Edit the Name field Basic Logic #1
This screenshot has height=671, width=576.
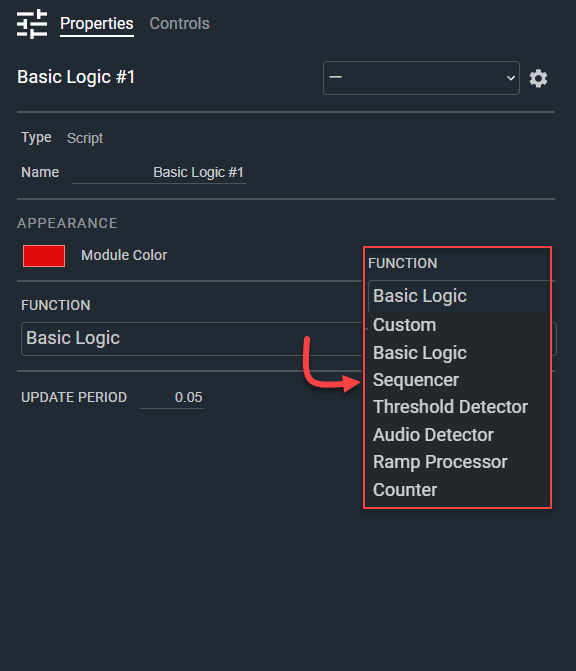pyautogui.click(x=159, y=172)
